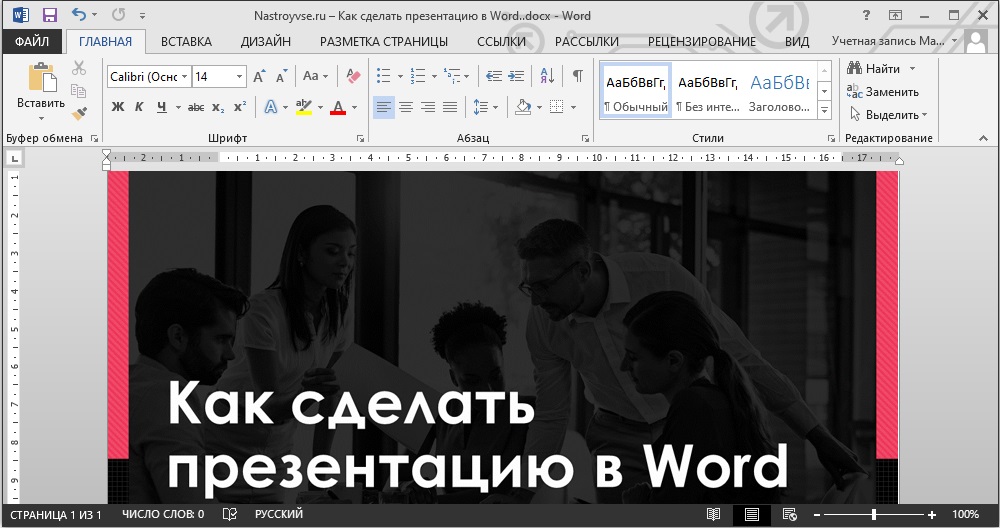Click the zoom slider handle
Screen dimensions: 1000x528
874,515
